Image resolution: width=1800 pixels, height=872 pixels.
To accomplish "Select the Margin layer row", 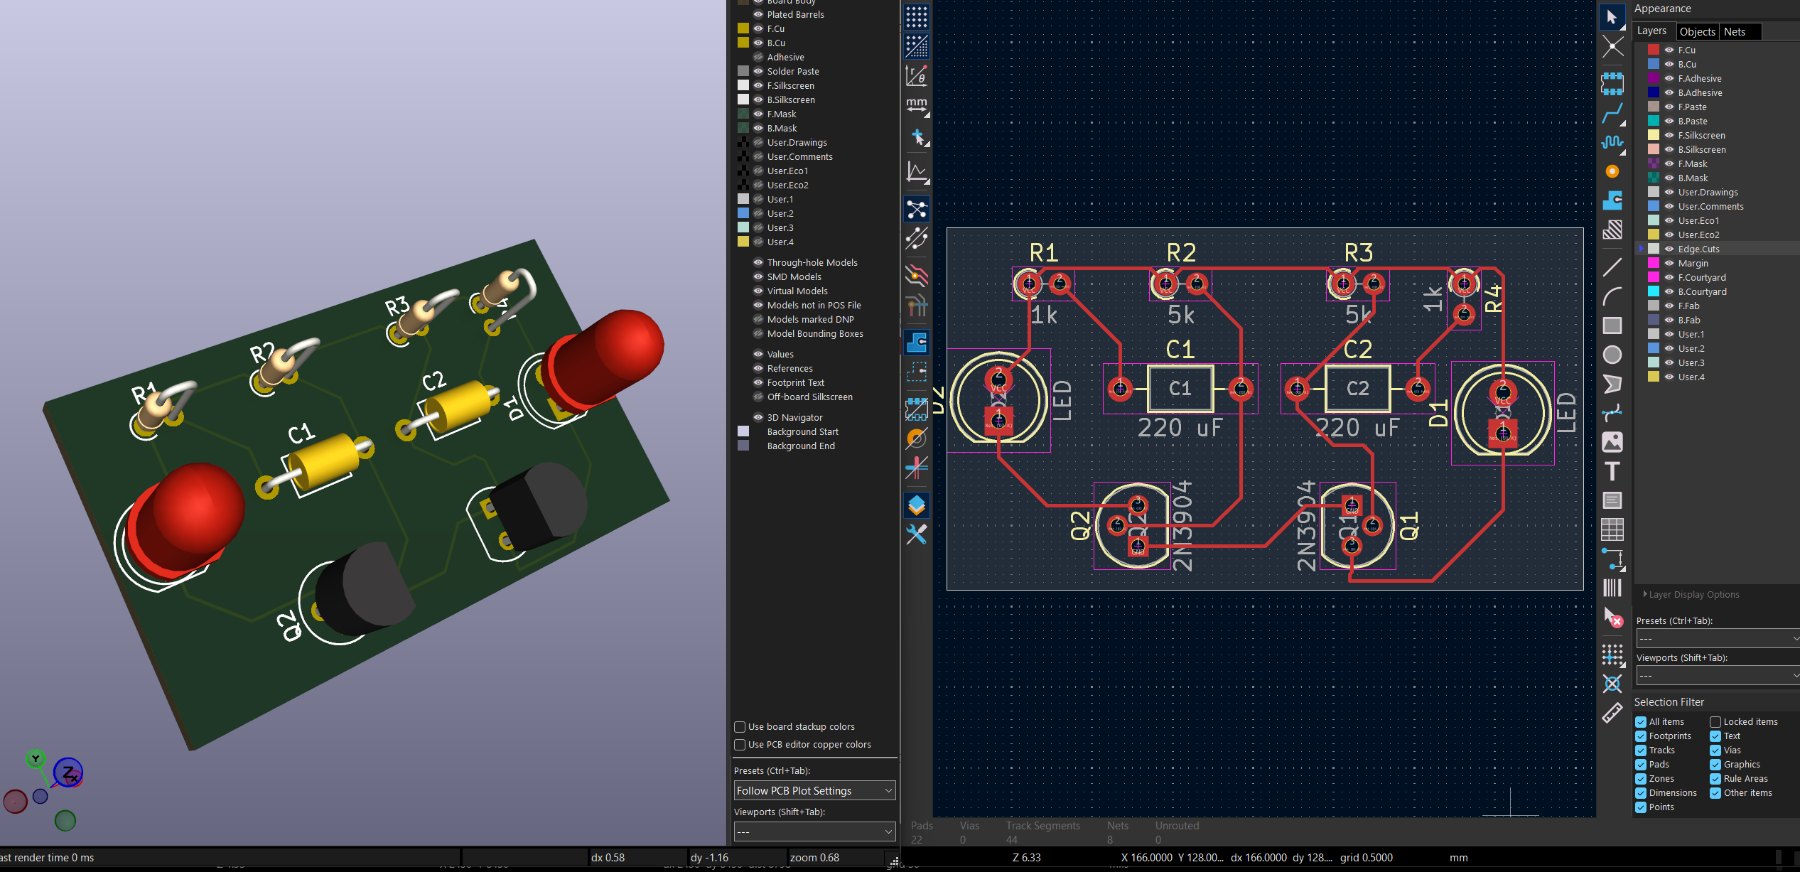I will pyautogui.click(x=1717, y=263).
